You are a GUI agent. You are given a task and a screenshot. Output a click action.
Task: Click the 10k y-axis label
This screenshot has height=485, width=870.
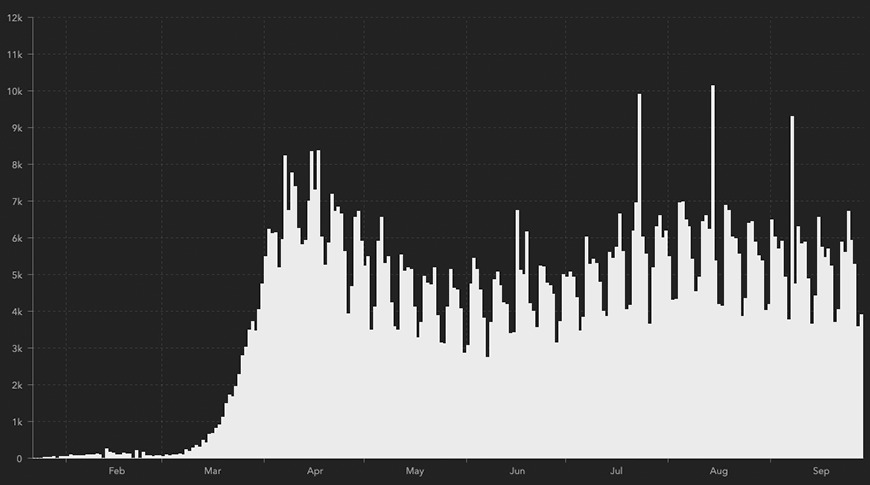pyautogui.click(x=14, y=91)
